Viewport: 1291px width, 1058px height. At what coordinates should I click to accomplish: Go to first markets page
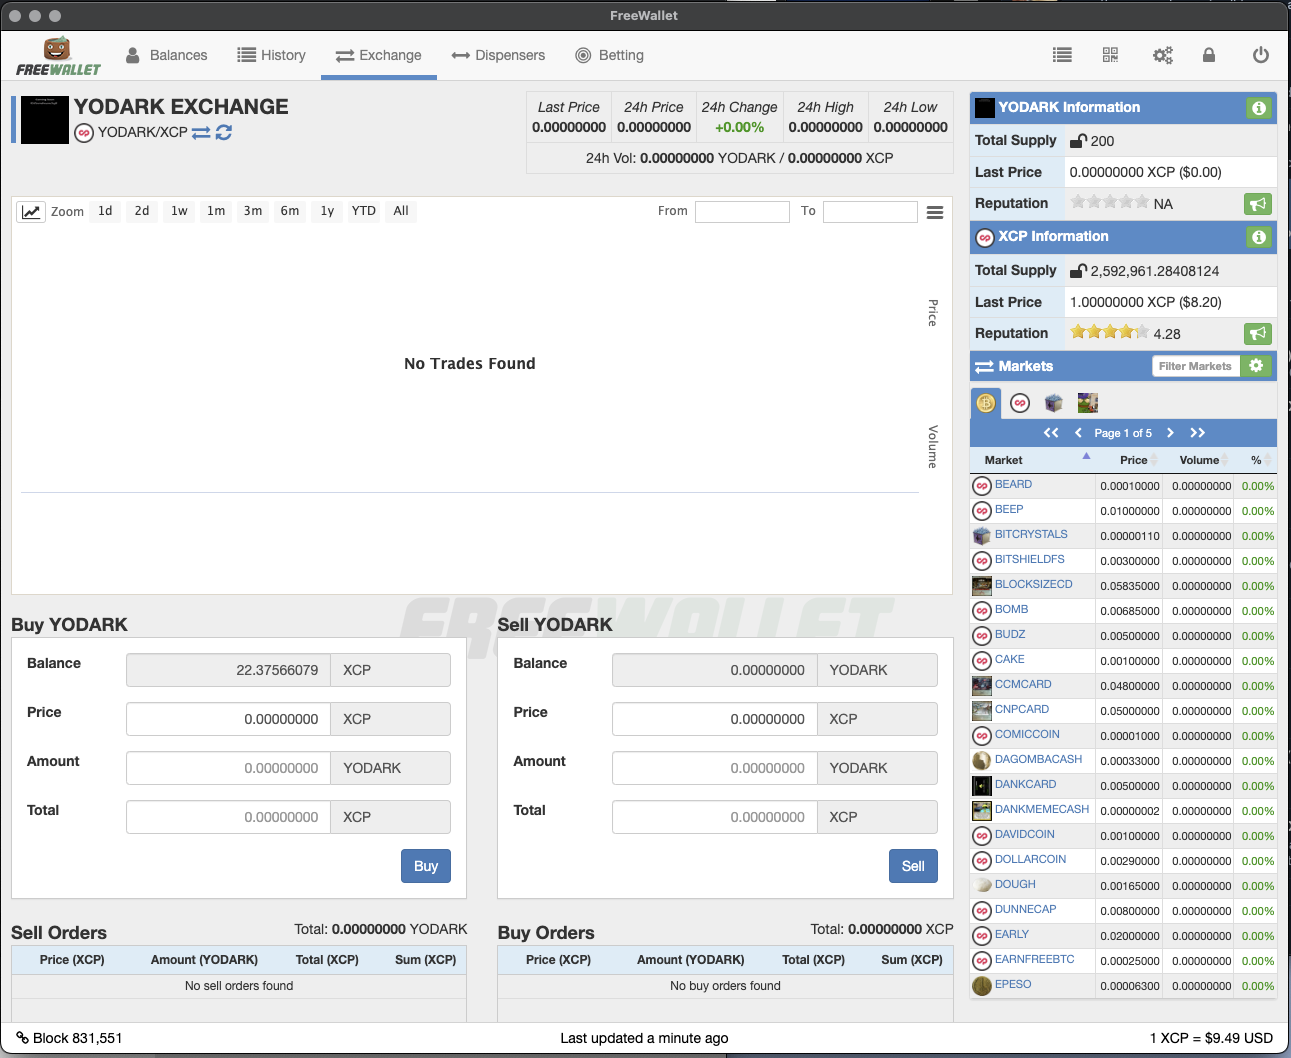[x=1051, y=433]
